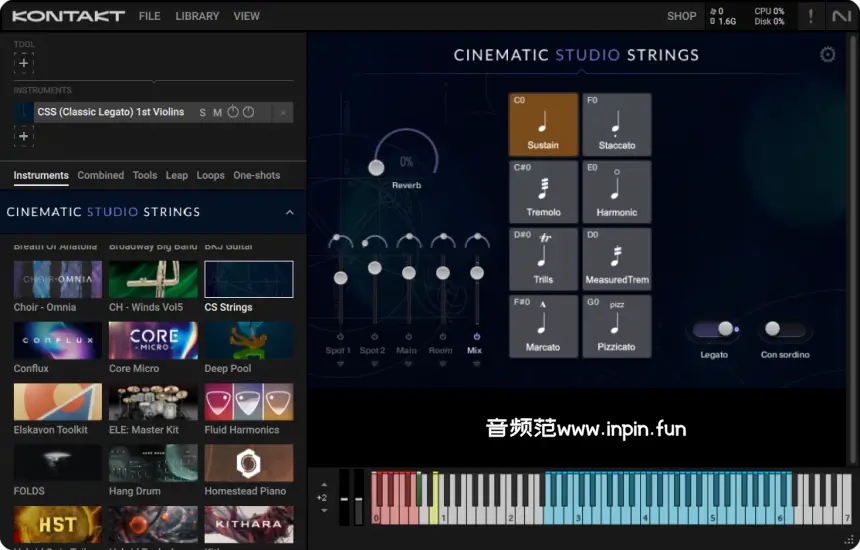Open the FILE menu
Image resolution: width=860 pixels, height=550 pixels.
pos(149,16)
